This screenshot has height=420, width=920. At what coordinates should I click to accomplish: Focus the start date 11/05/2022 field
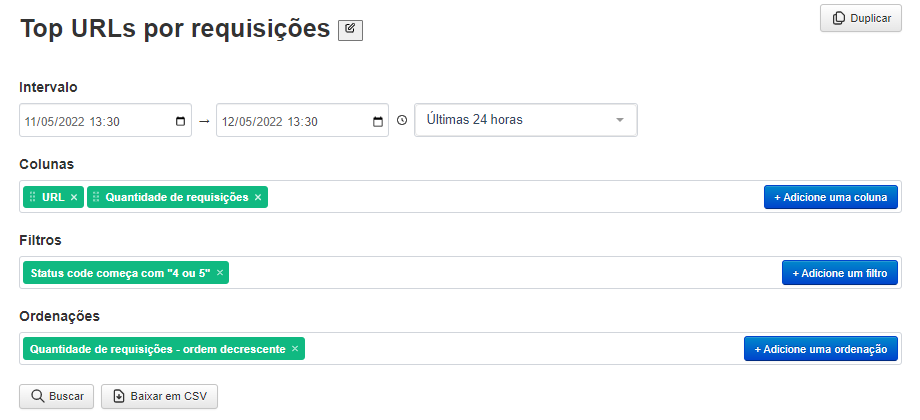(106, 120)
